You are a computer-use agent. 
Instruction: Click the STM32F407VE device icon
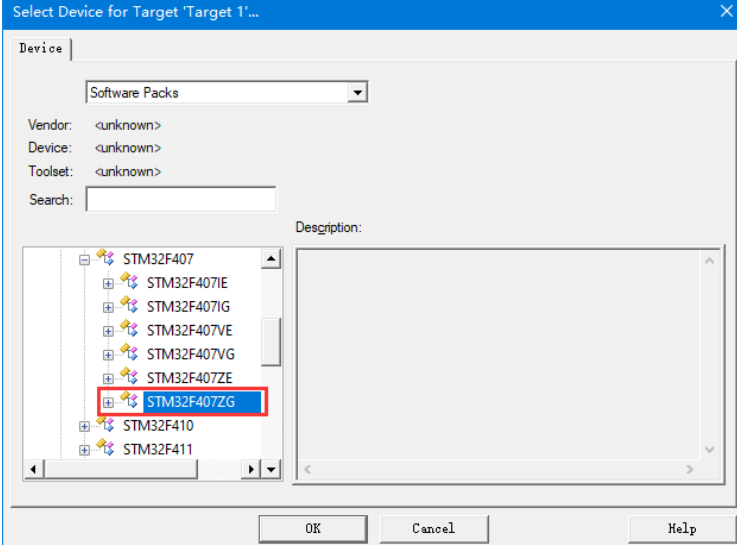pyautogui.click(x=129, y=328)
